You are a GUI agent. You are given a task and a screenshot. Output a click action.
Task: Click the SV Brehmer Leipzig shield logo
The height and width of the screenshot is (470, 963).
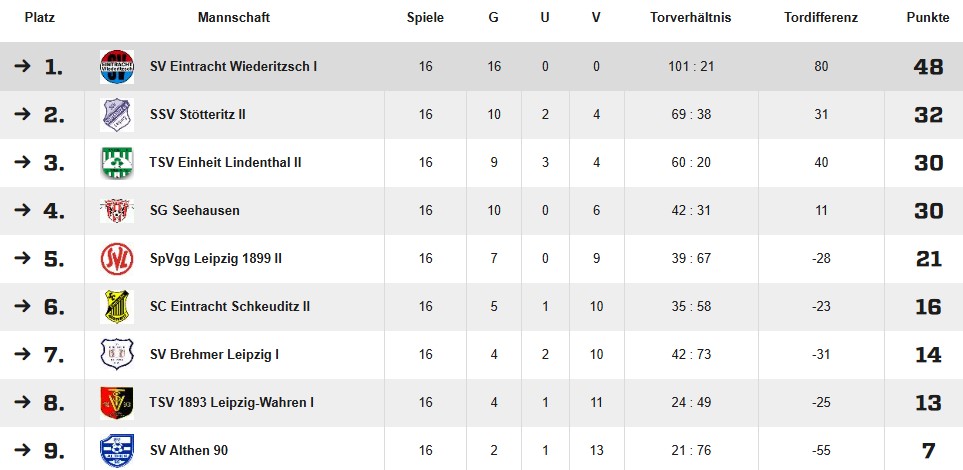pos(117,354)
